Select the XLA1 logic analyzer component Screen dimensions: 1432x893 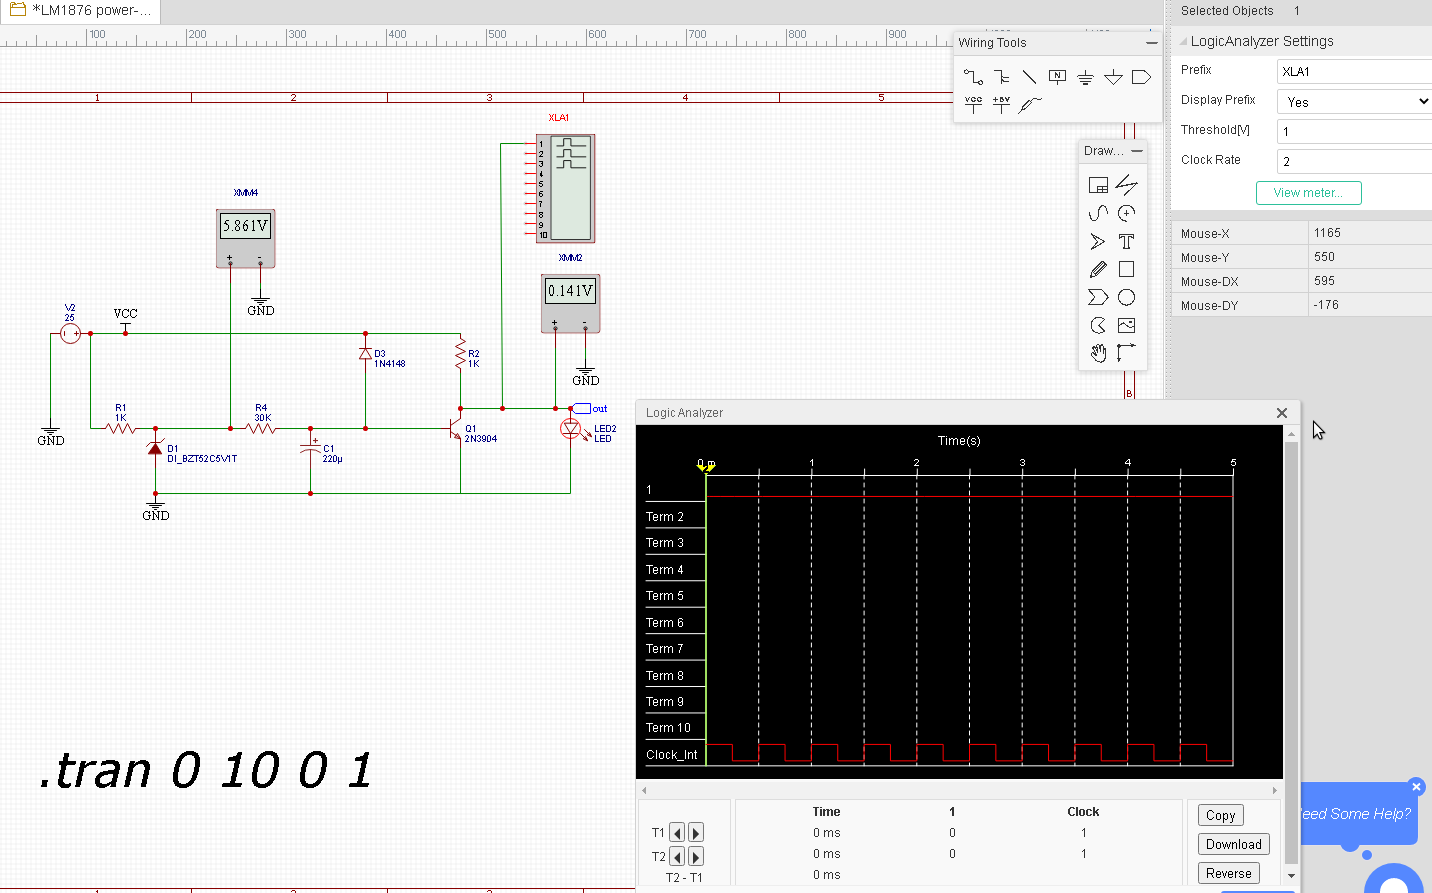pyautogui.click(x=566, y=188)
